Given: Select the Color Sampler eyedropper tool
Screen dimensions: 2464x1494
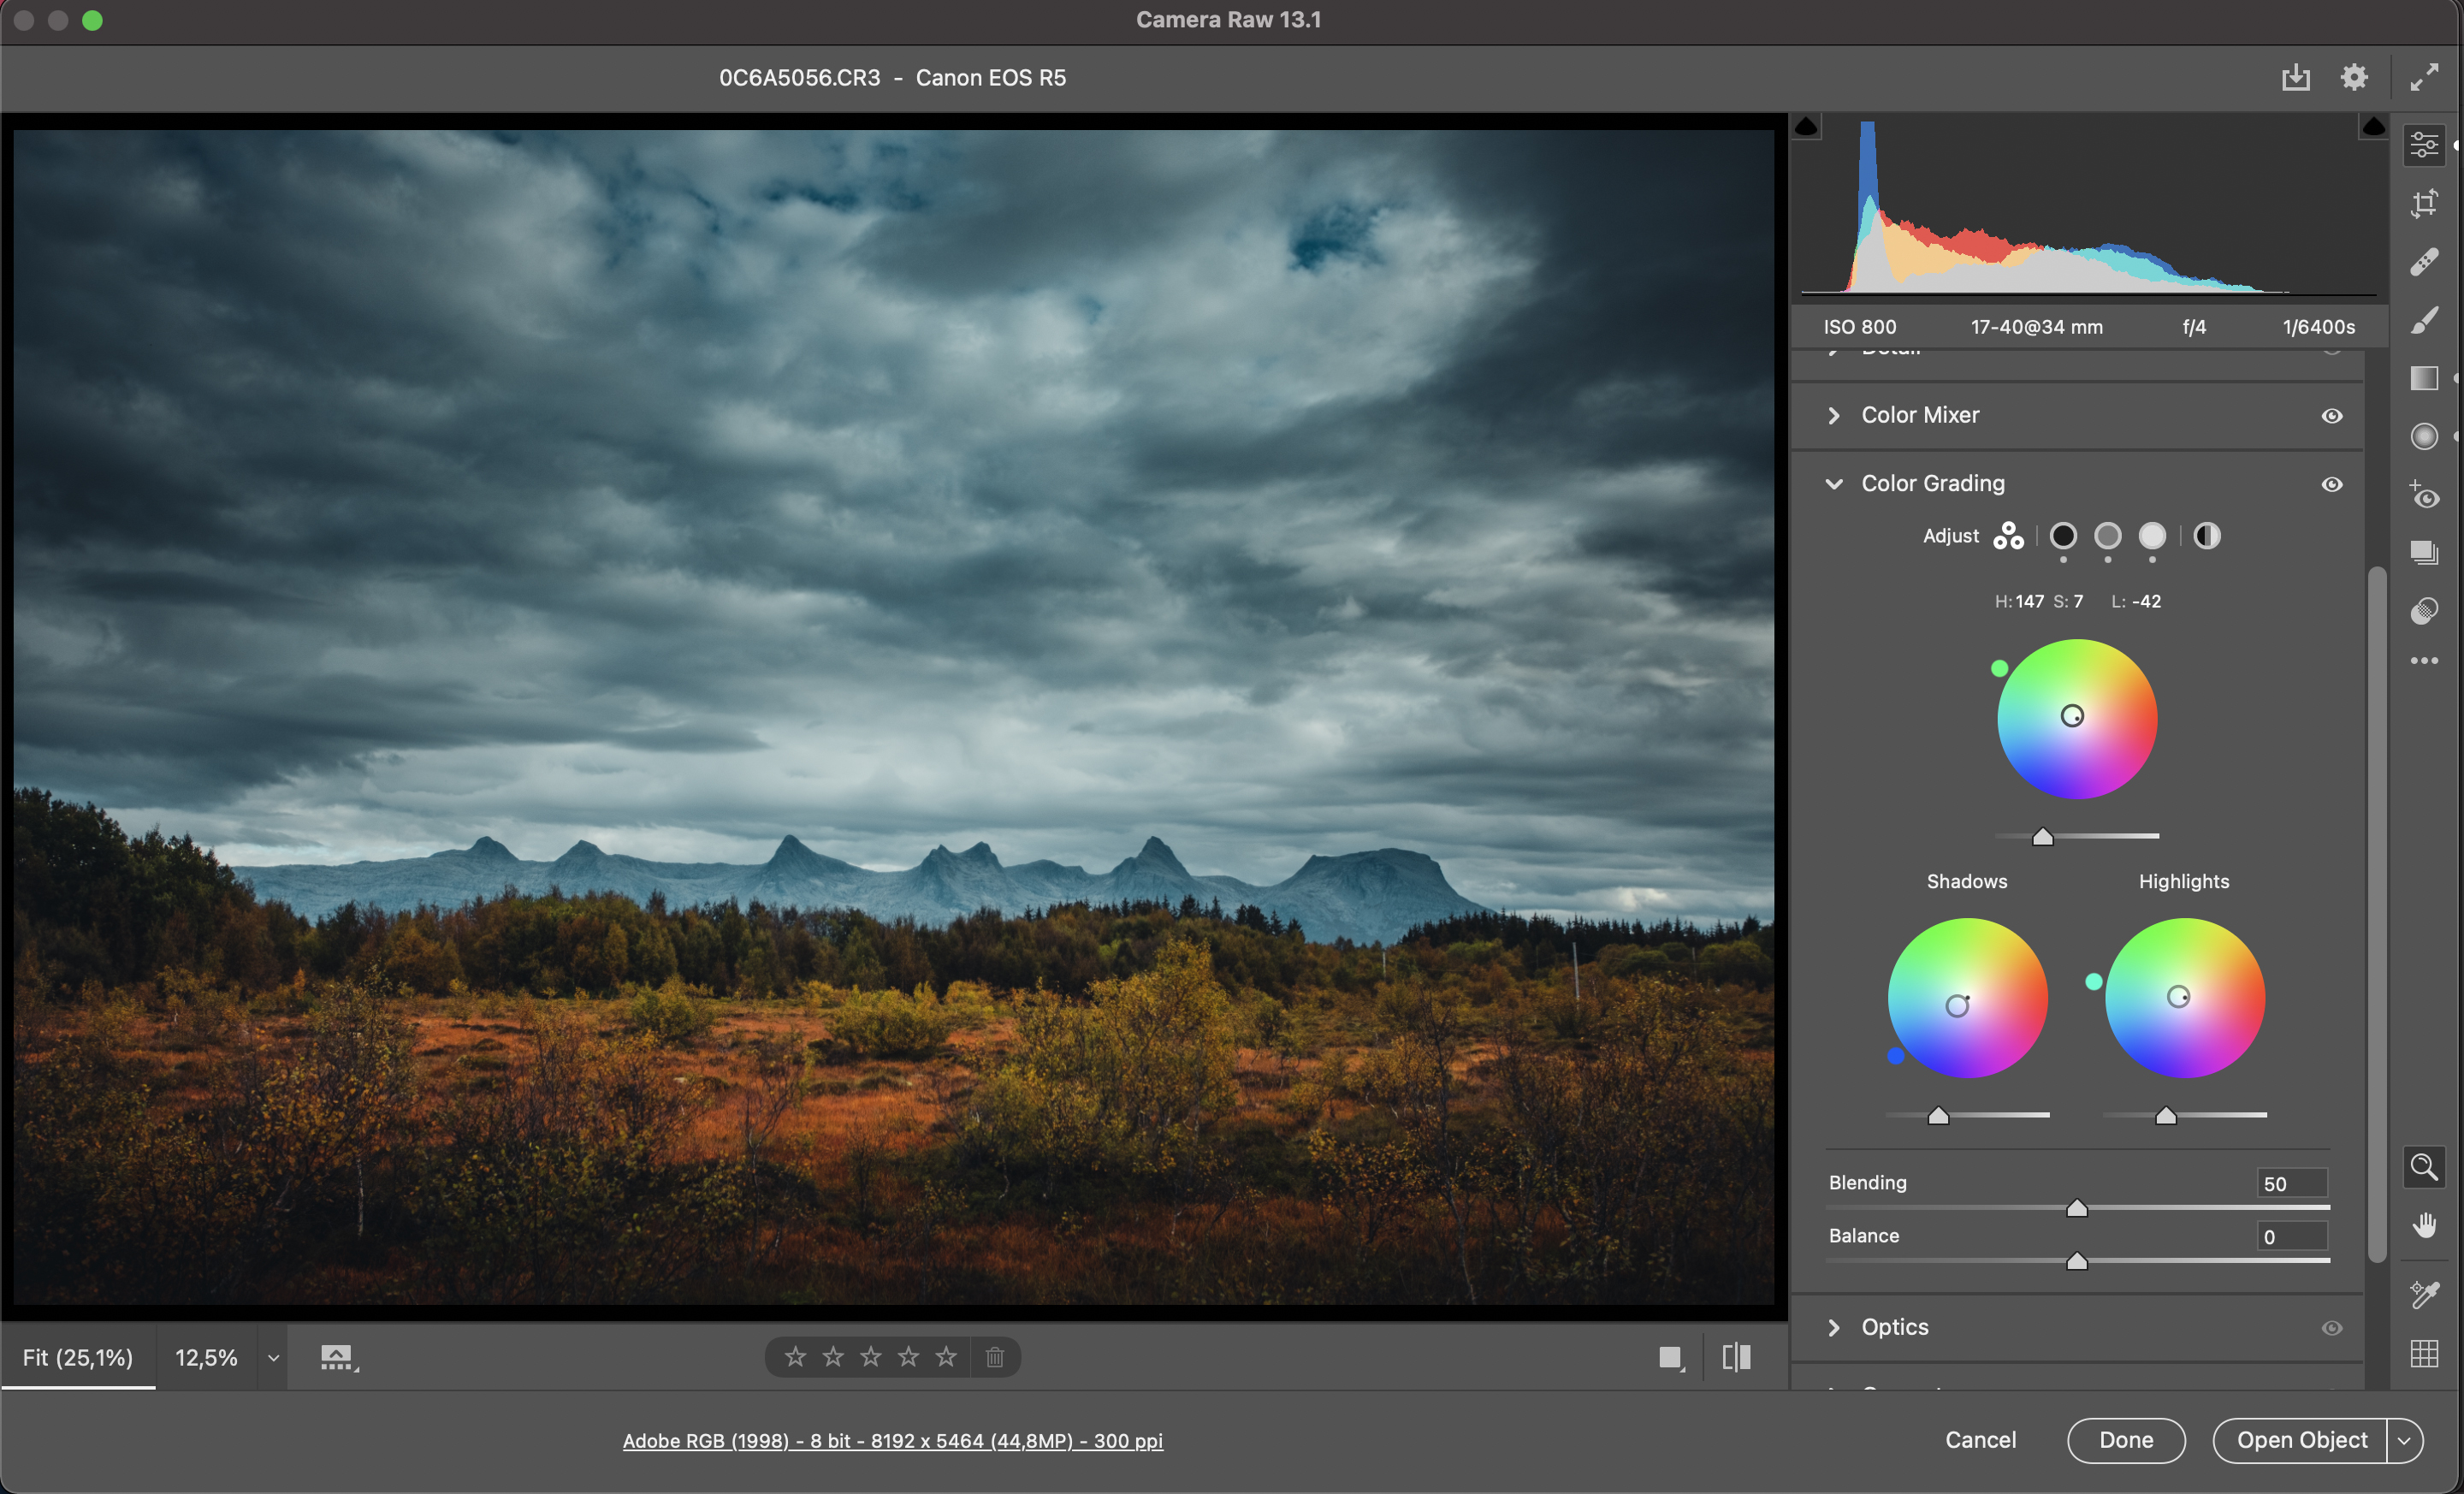Looking at the screenshot, I should coord(2424,1295).
